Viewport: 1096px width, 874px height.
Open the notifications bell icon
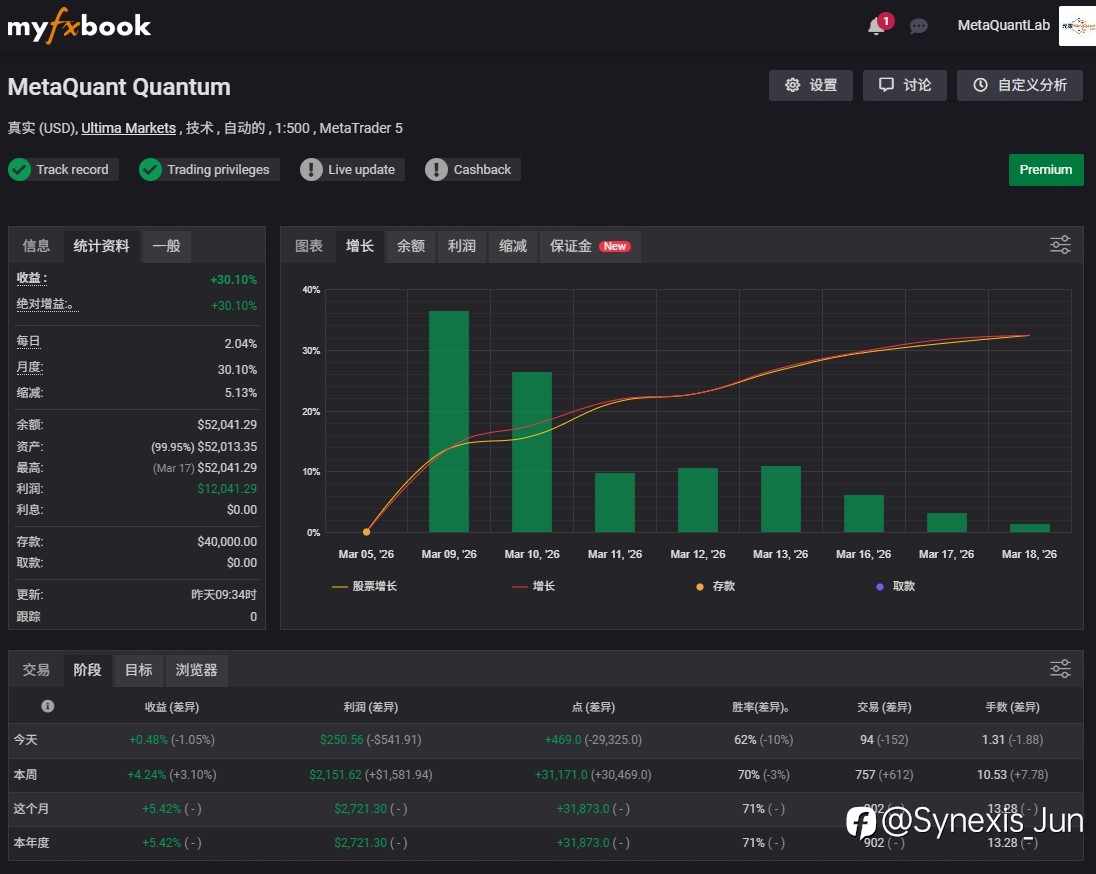coord(876,27)
